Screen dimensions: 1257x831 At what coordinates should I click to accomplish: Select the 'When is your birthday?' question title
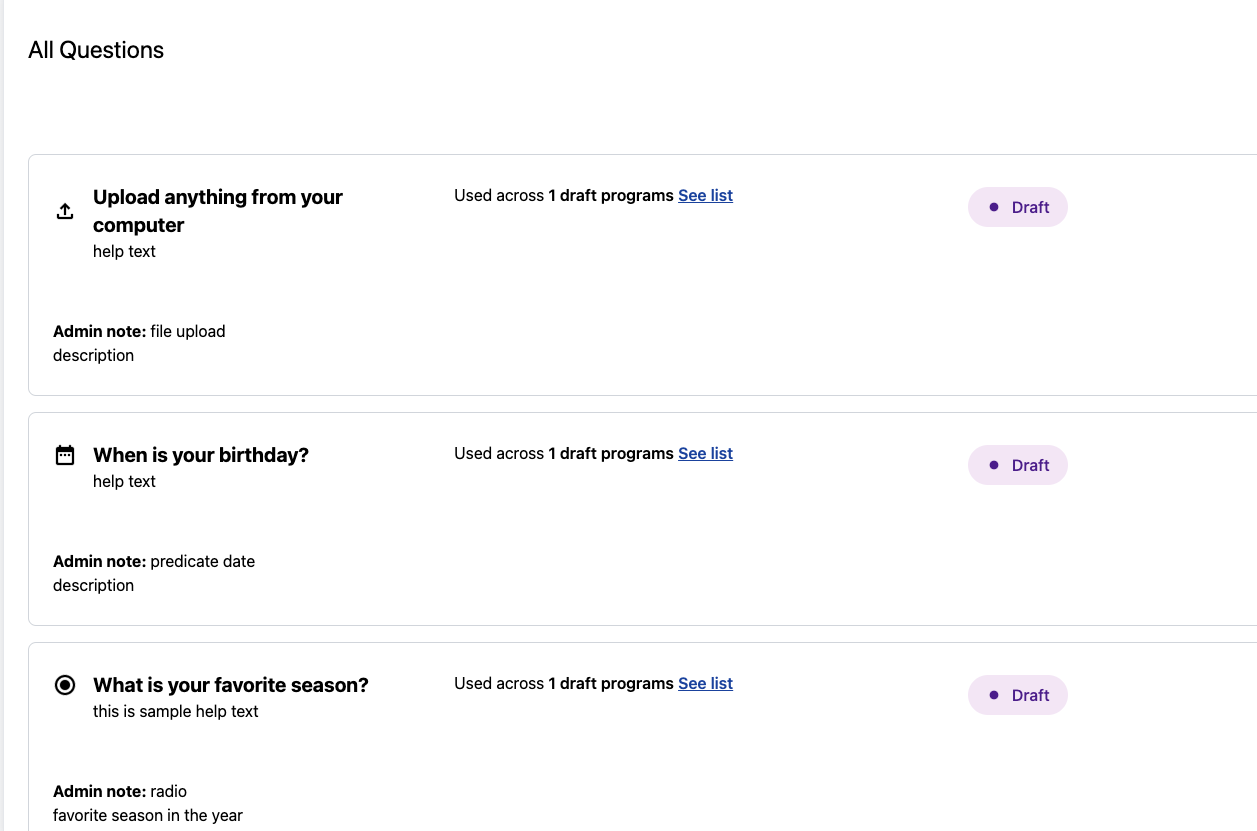click(x=200, y=455)
